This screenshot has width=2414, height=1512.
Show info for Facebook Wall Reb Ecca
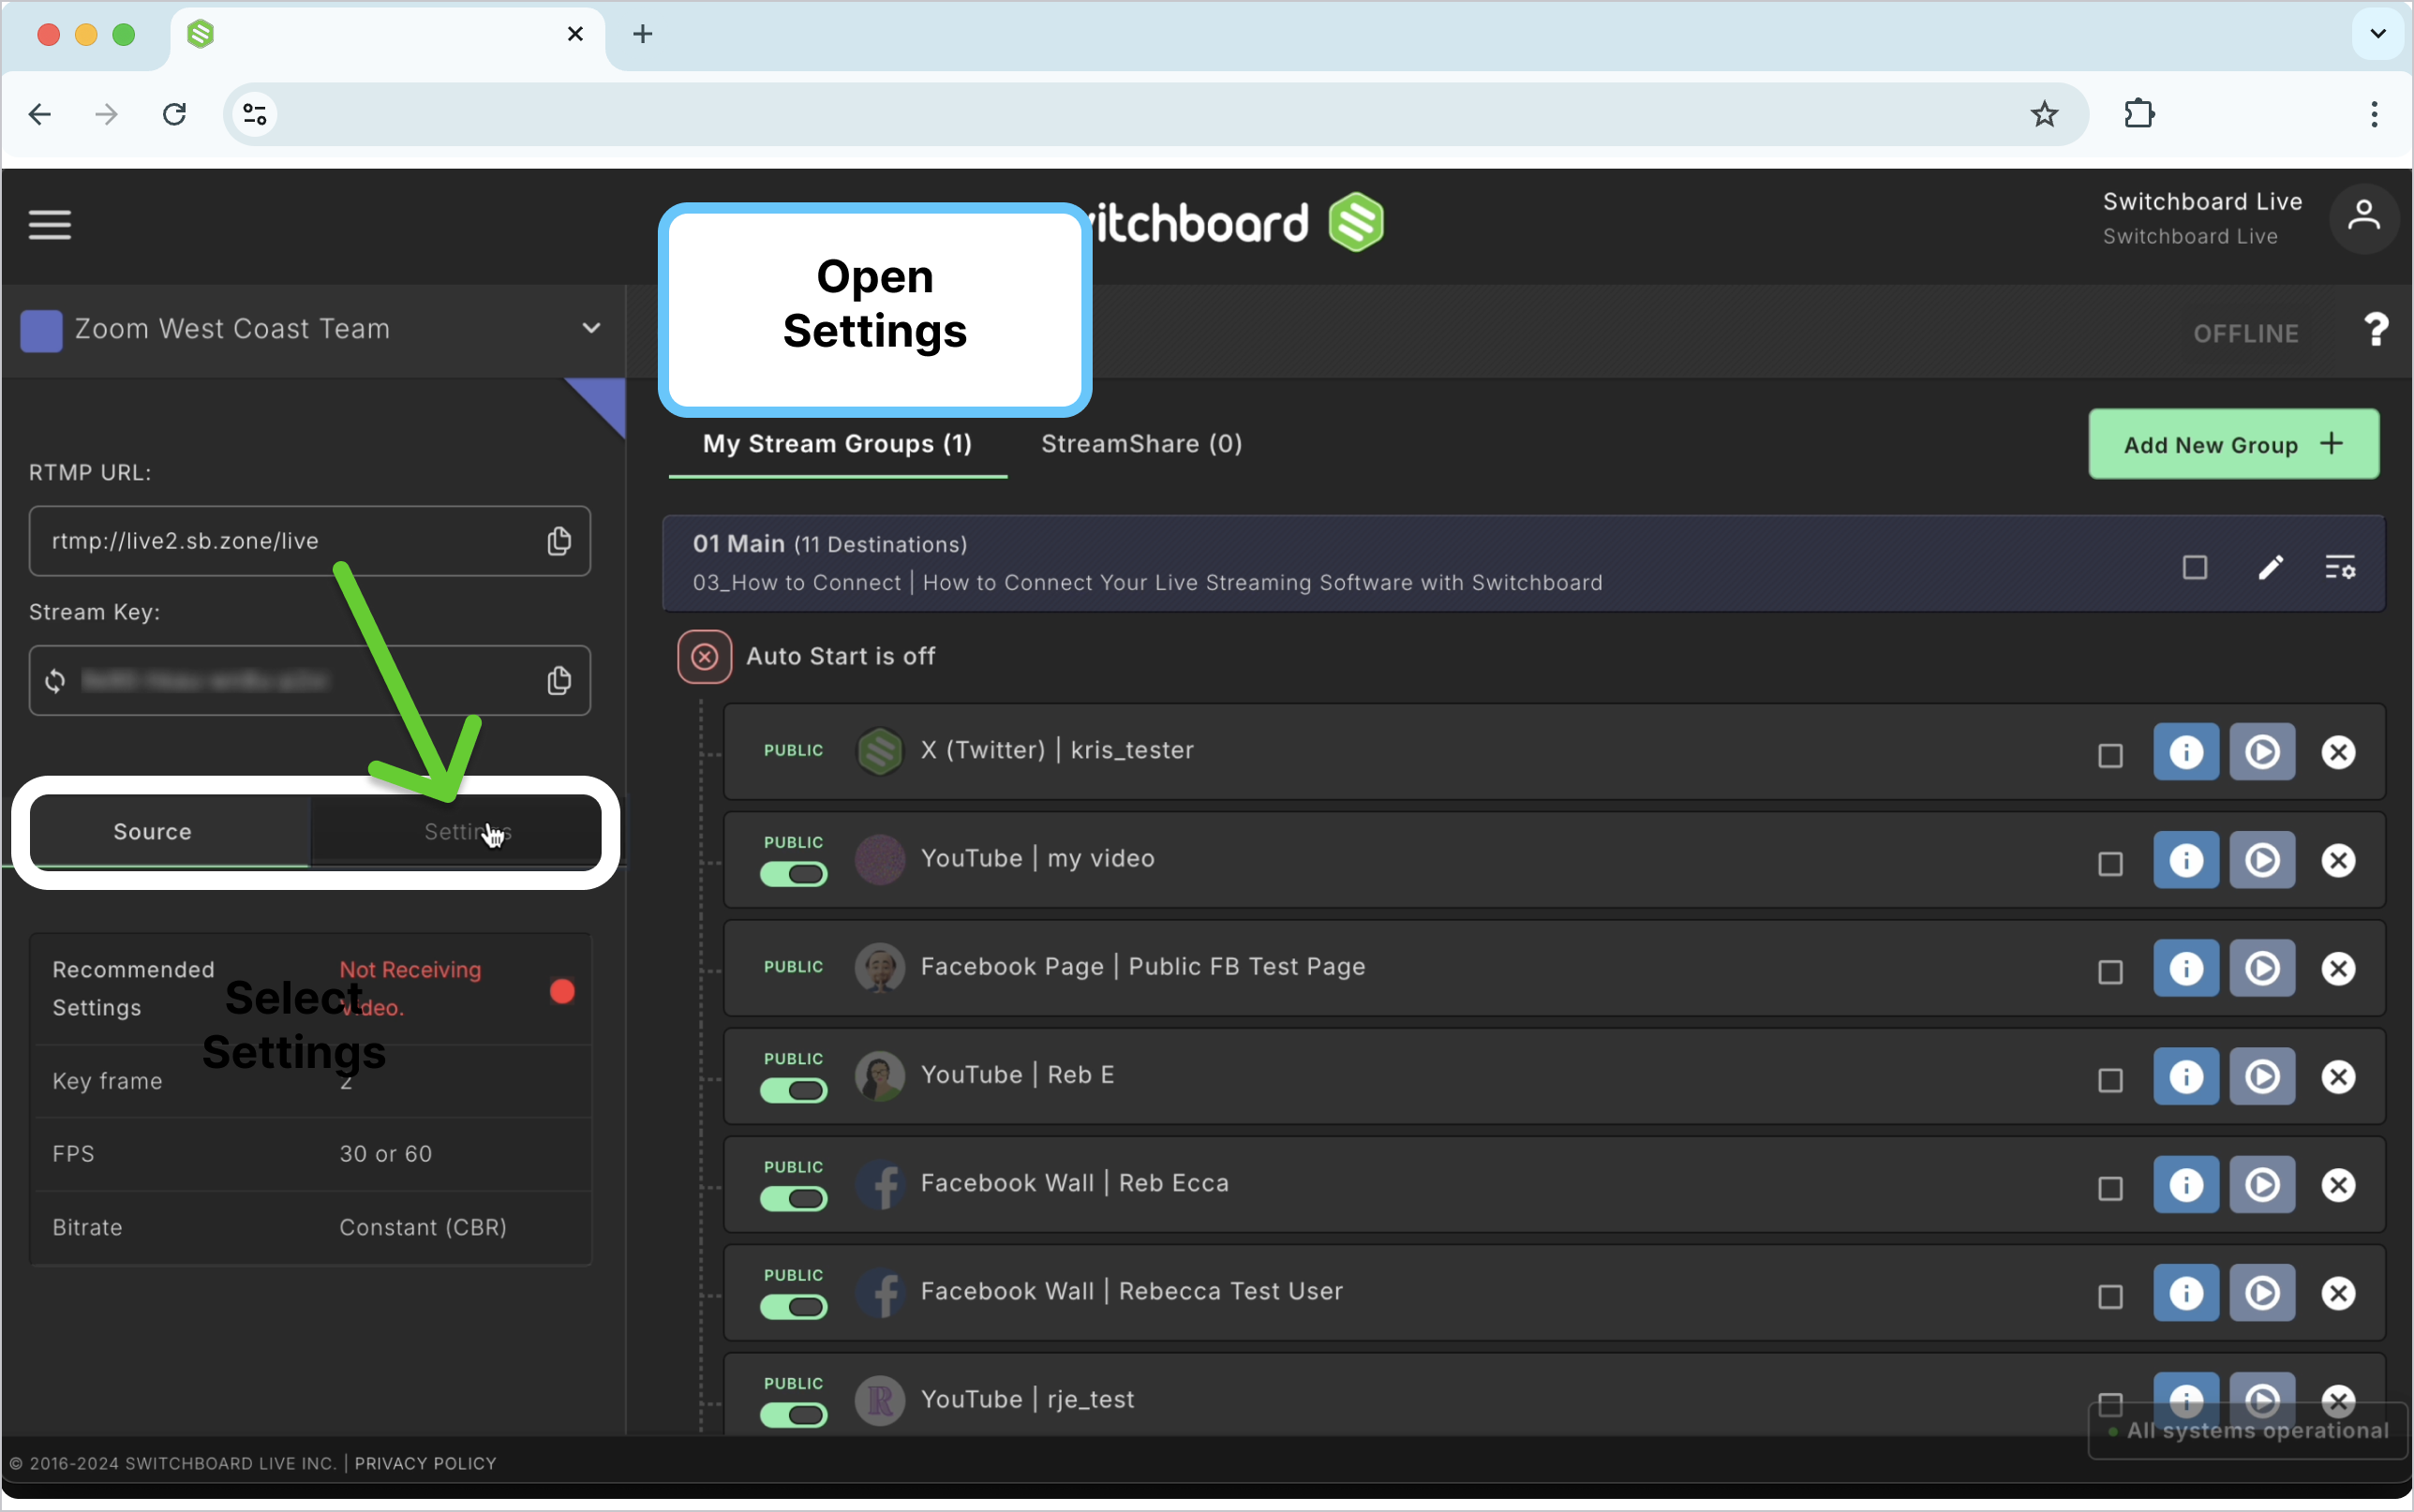pyautogui.click(x=2186, y=1185)
